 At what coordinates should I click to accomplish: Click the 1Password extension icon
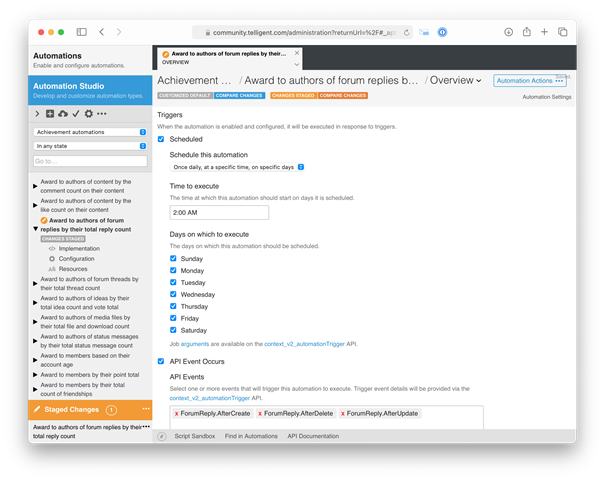(442, 32)
